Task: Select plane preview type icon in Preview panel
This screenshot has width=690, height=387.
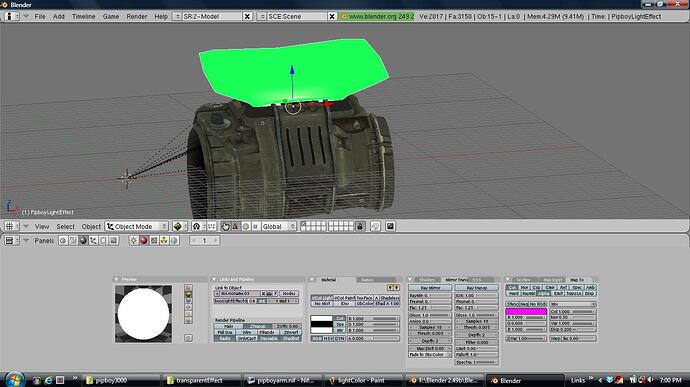Action: [188, 287]
